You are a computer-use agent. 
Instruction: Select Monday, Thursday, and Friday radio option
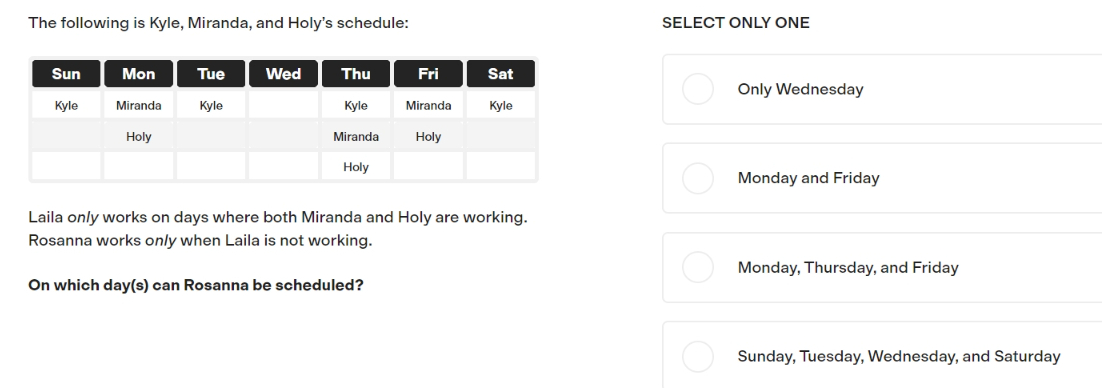(x=698, y=267)
